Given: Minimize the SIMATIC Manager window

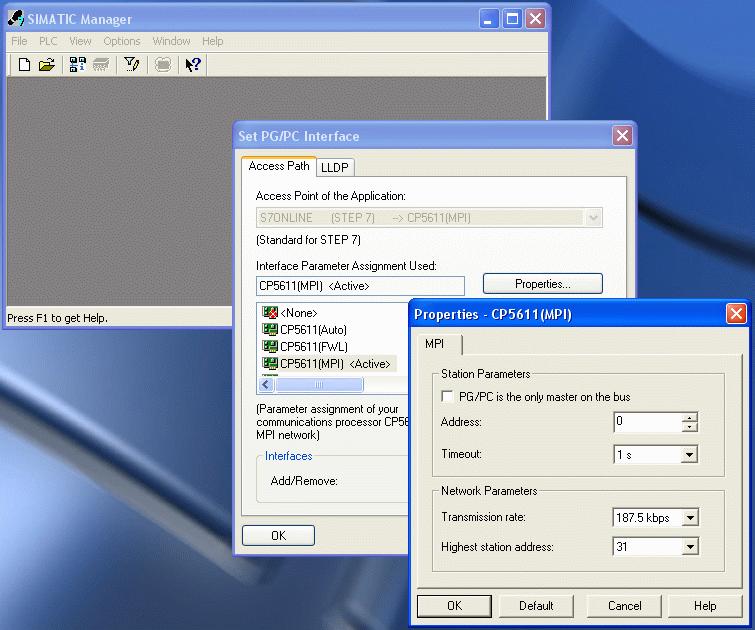Looking at the screenshot, I should click(489, 19).
